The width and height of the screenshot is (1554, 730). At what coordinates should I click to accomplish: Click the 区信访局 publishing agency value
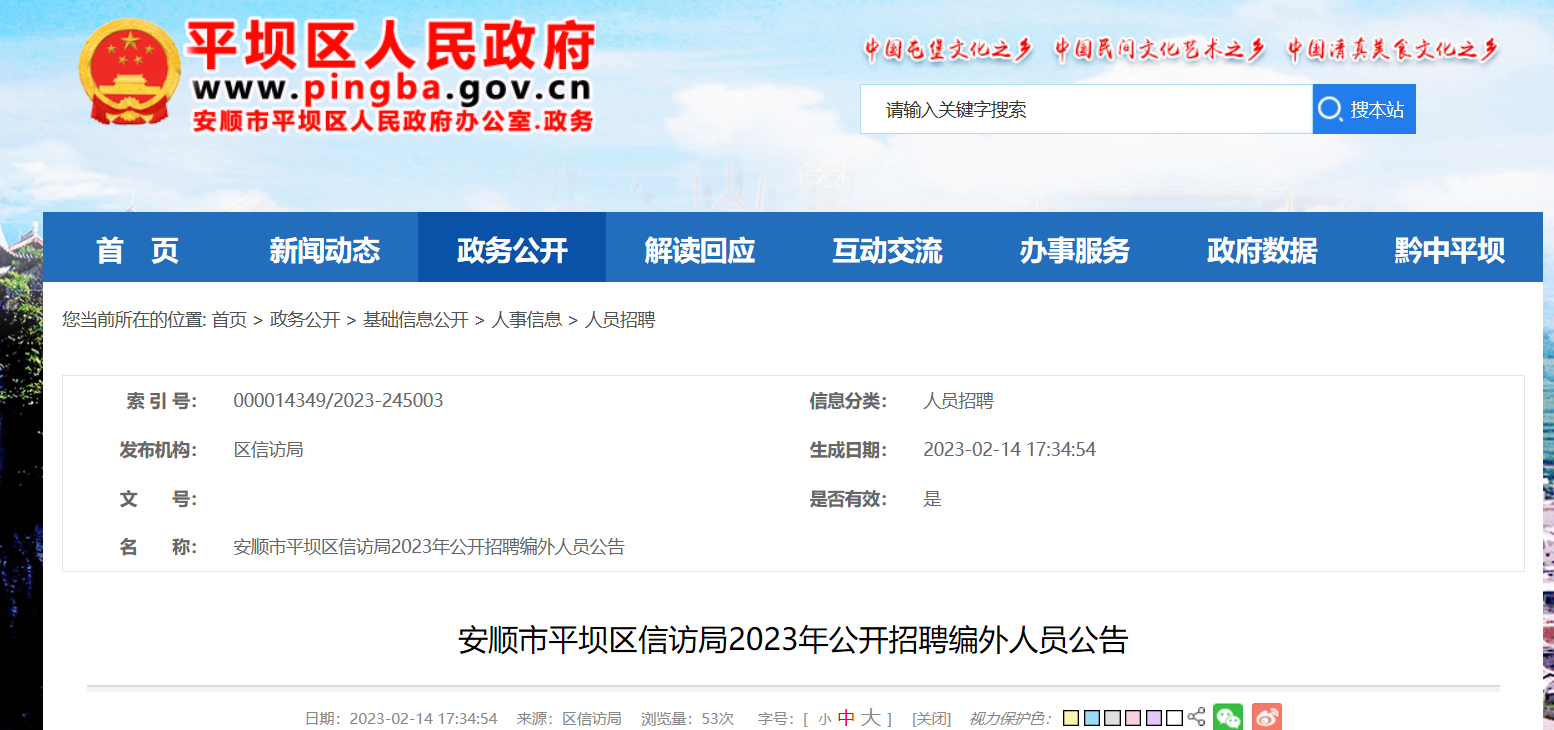[x=268, y=450]
